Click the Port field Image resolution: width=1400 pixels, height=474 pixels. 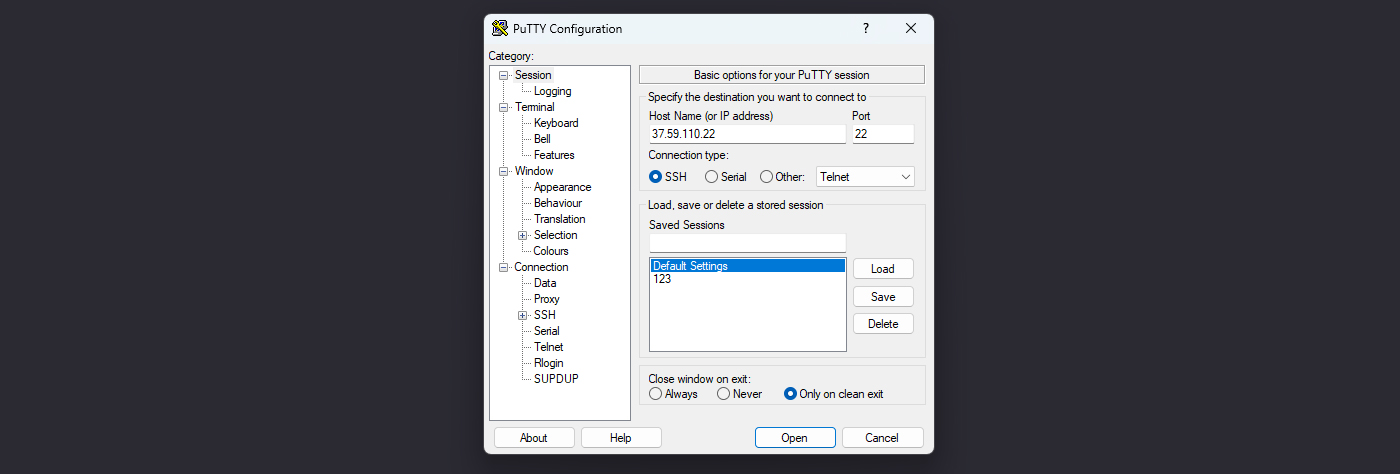point(883,134)
